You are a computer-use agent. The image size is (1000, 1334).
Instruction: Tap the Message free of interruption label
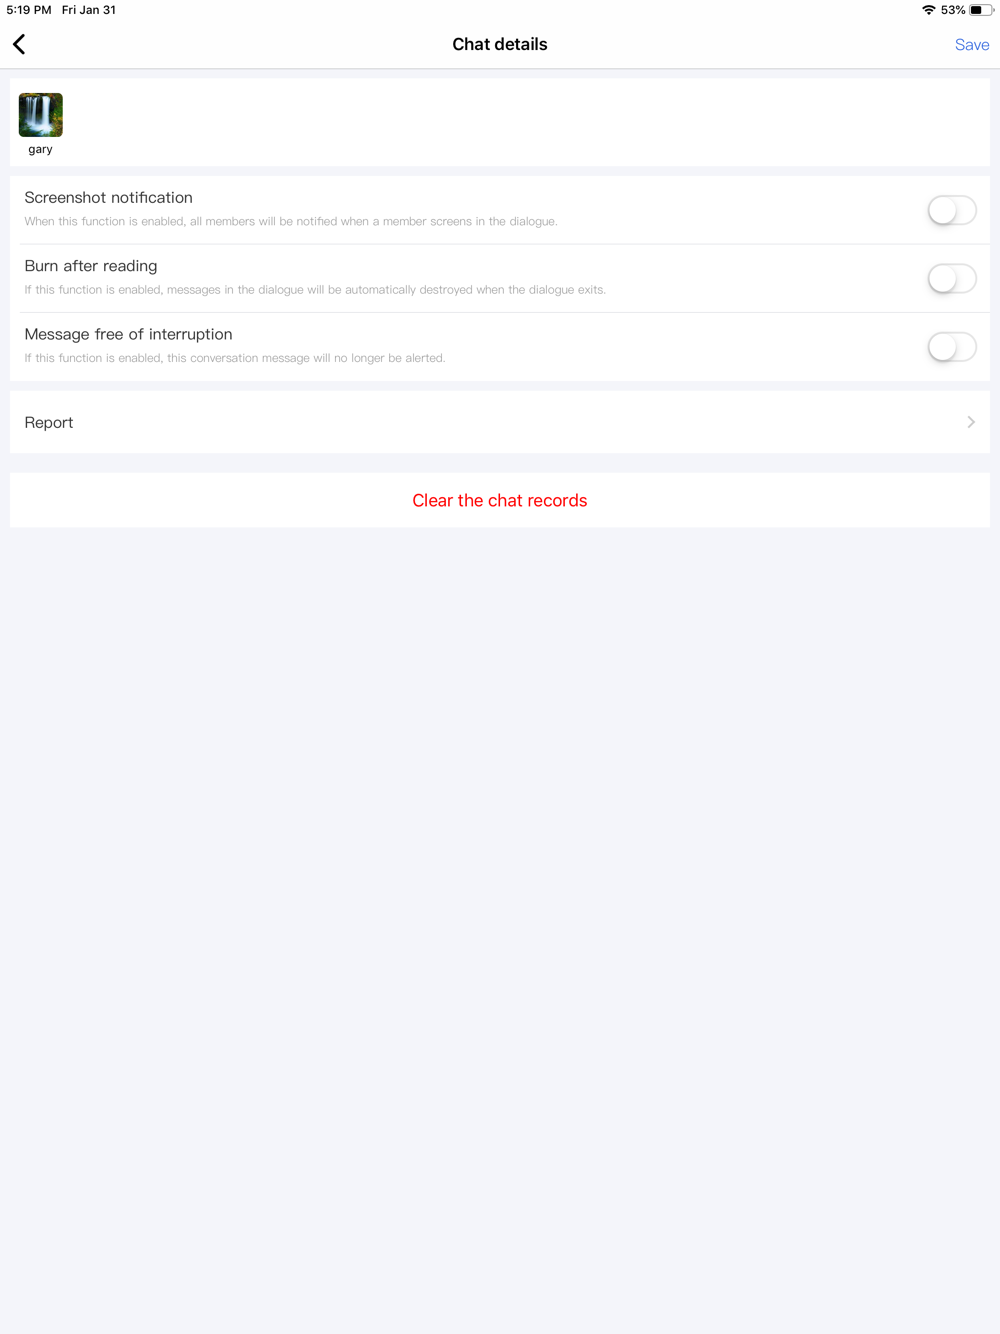point(128,334)
